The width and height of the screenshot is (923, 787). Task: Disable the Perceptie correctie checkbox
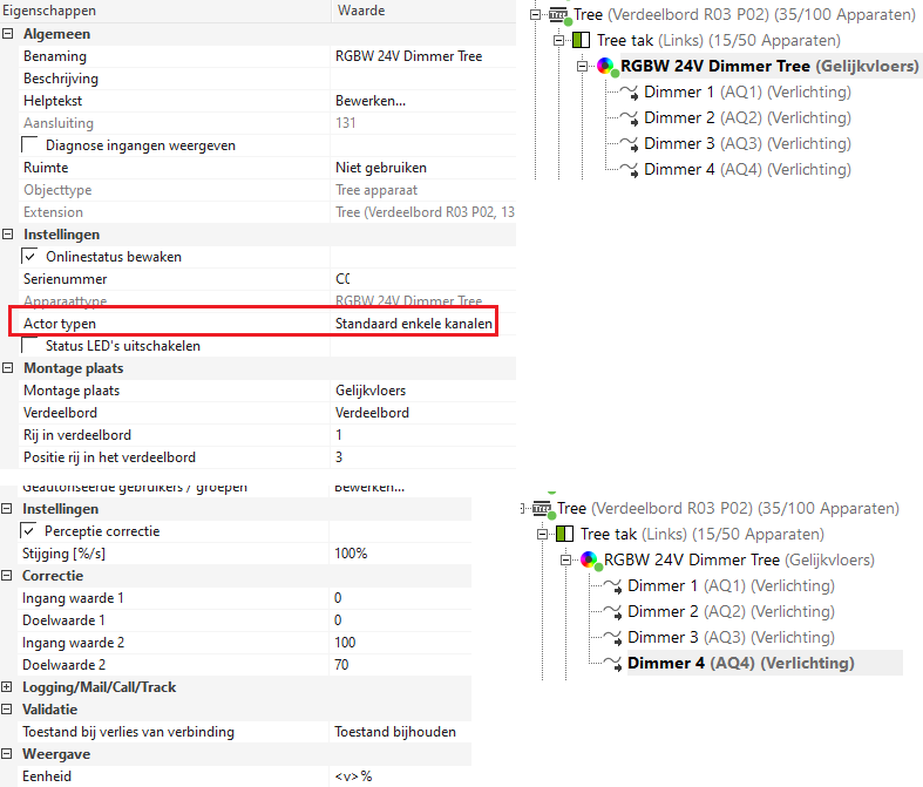28,530
